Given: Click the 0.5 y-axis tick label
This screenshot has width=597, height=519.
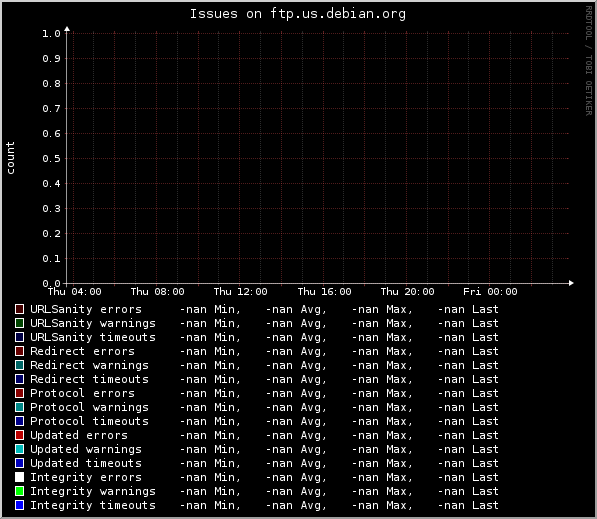Looking at the screenshot, I should pos(51,158).
